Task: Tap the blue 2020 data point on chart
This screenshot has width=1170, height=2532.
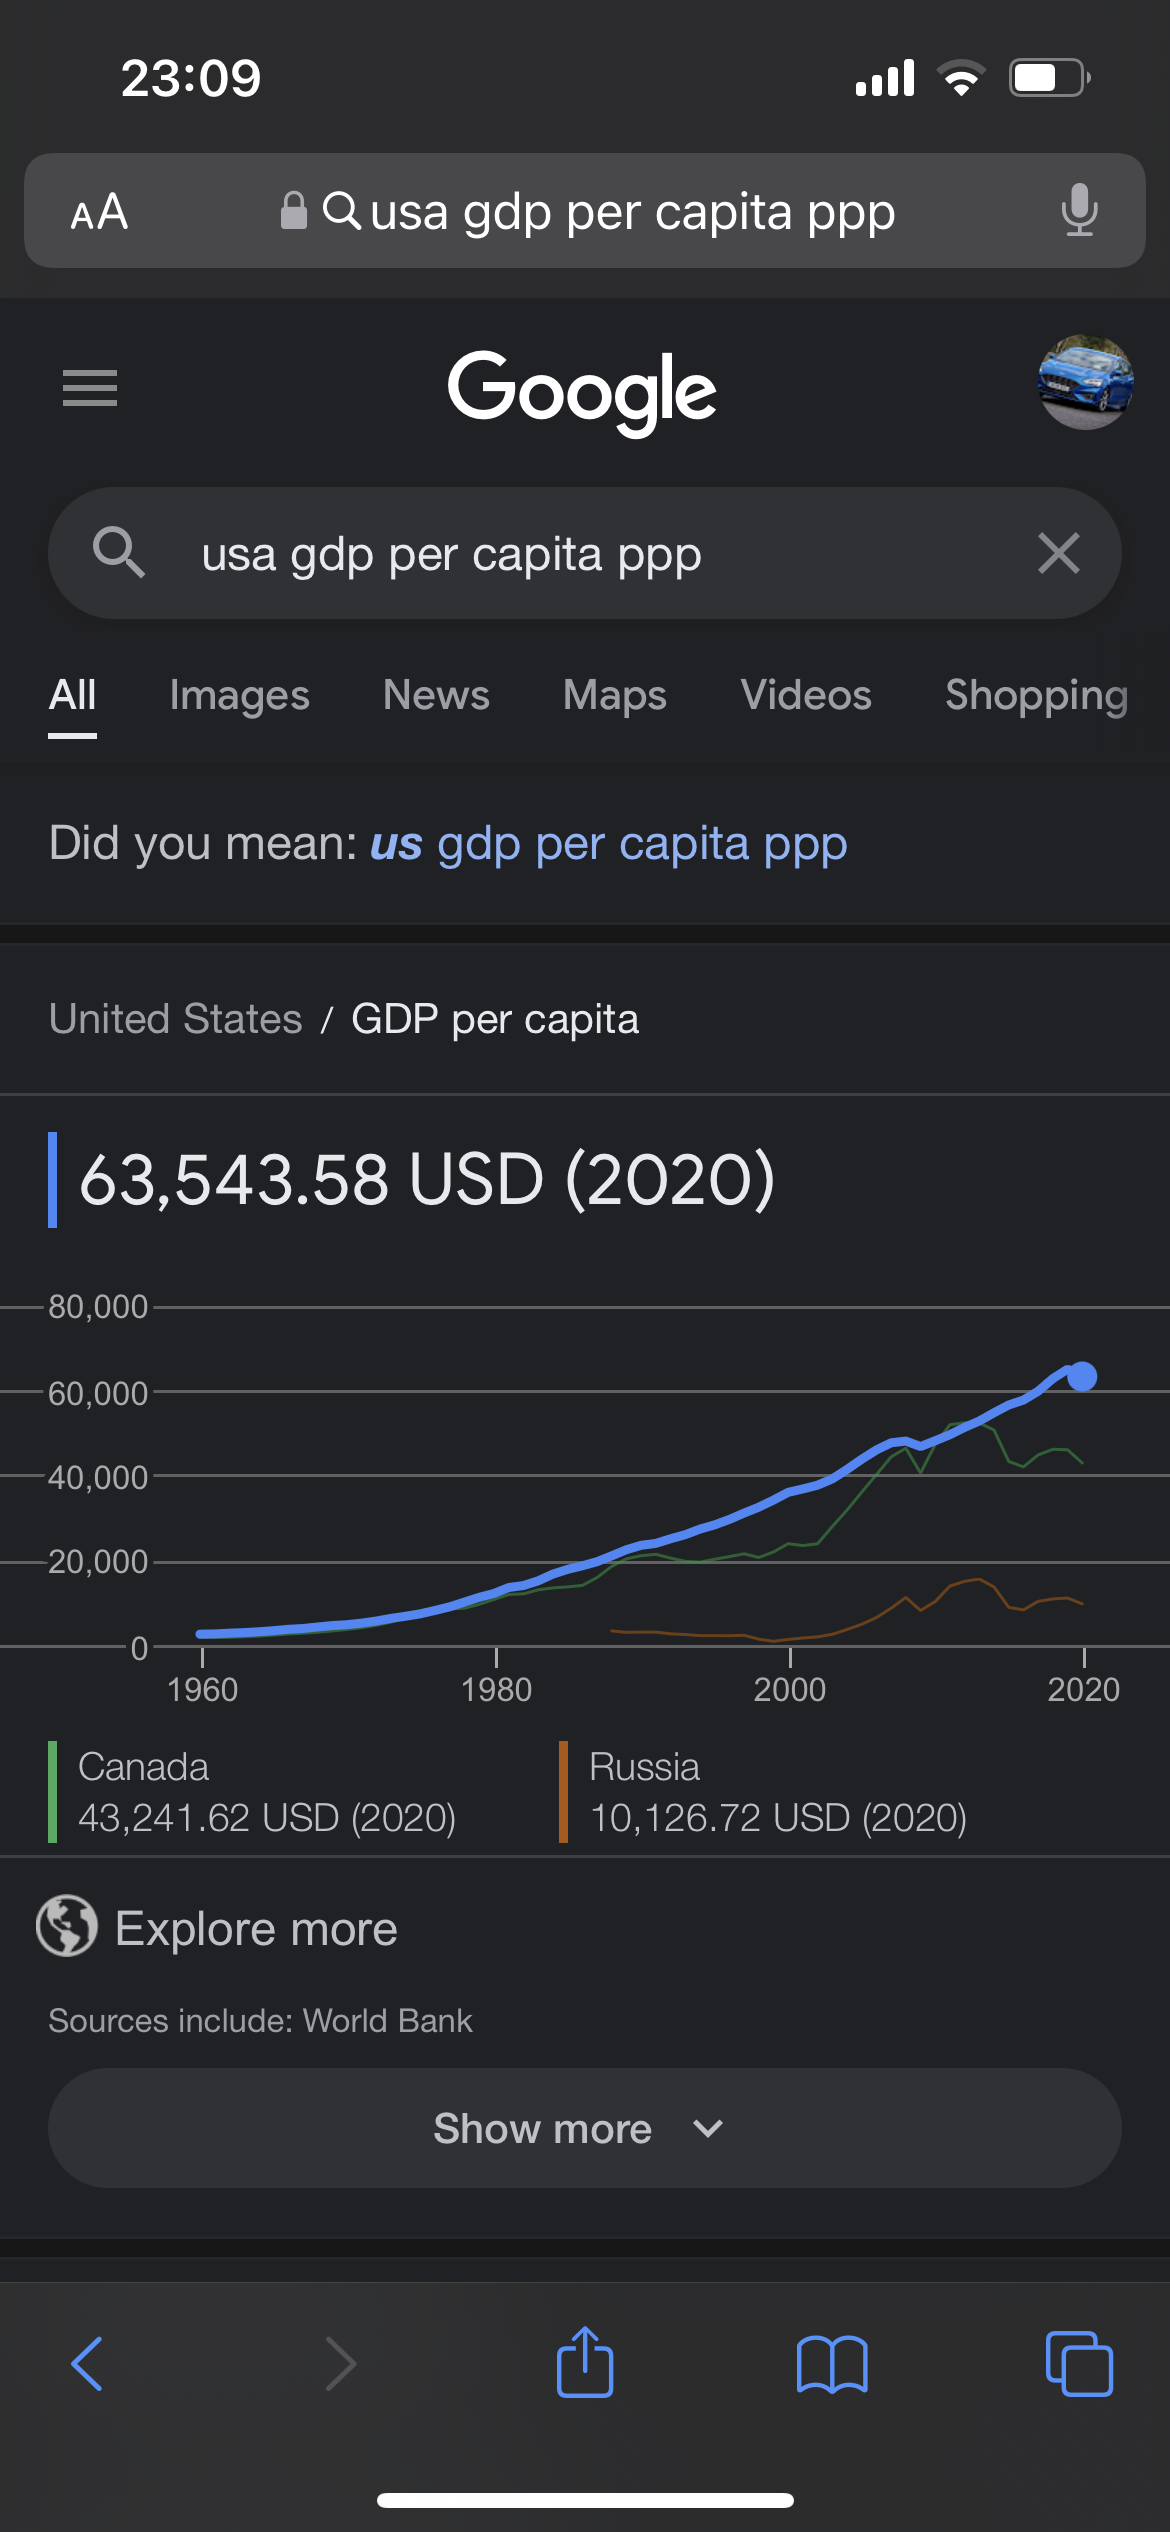Action: point(1082,1377)
